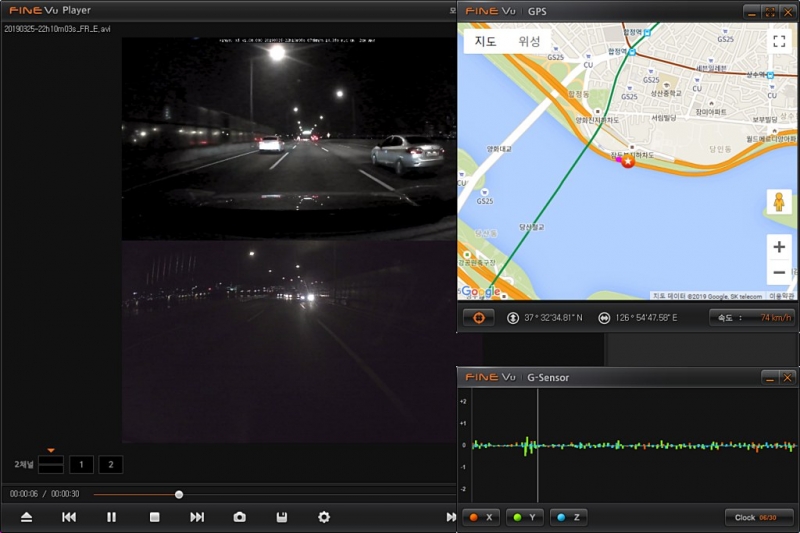
Task: Click the latitude icon in the GPS bar
Action: [513, 318]
